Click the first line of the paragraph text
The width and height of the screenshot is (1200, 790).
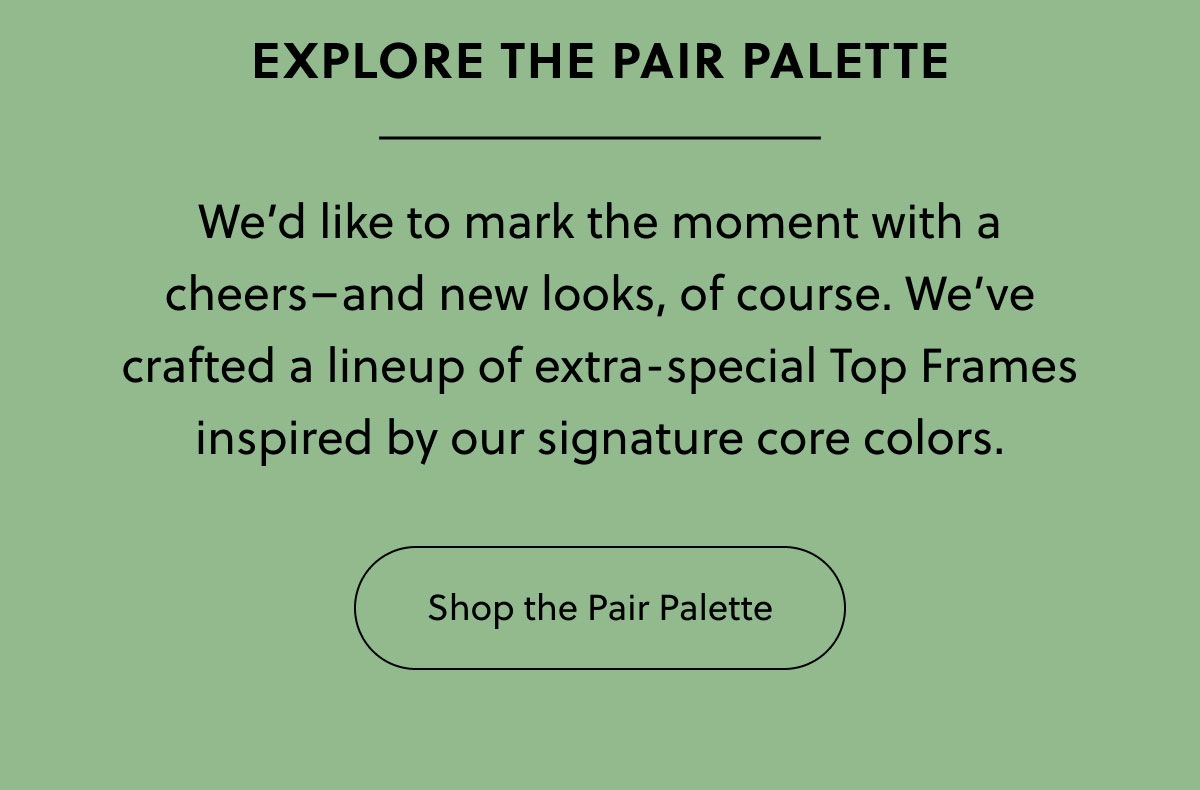pos(600,221)
